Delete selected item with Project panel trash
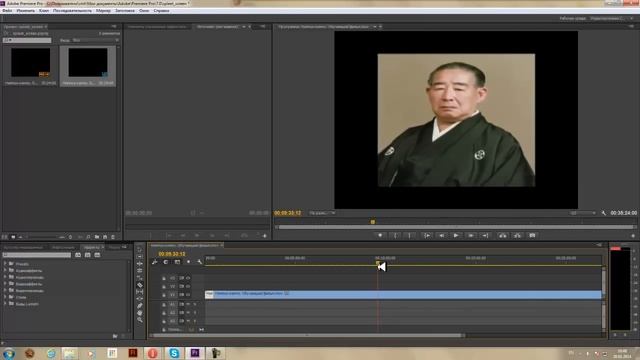Viewport: 640px width, 360px height. point(113,237)
